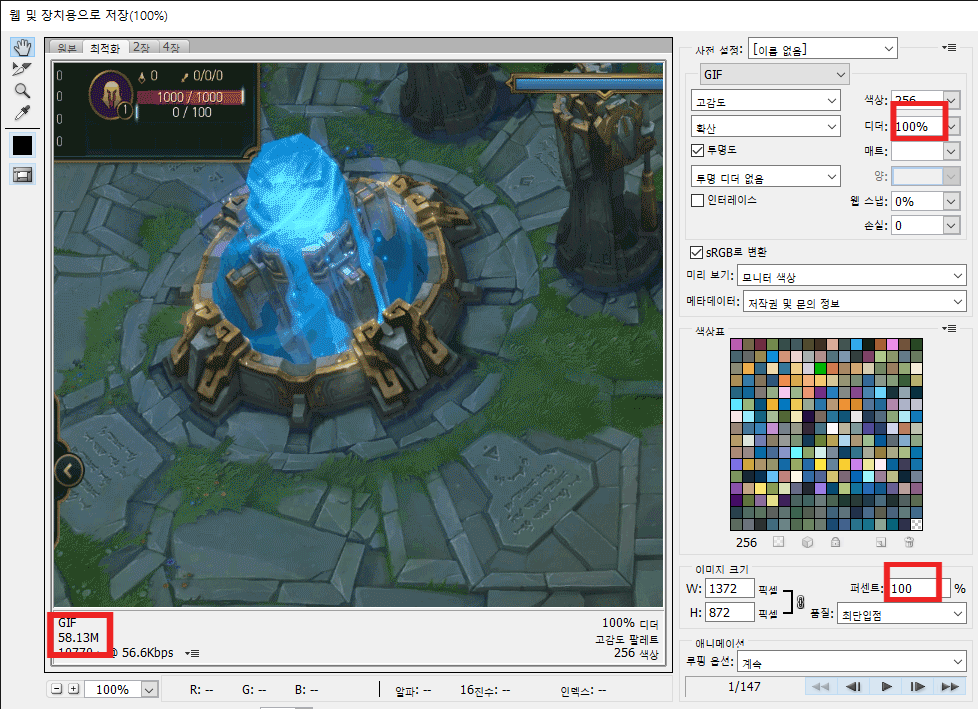Click the web-safe cube color table icon

coord(807,542)
